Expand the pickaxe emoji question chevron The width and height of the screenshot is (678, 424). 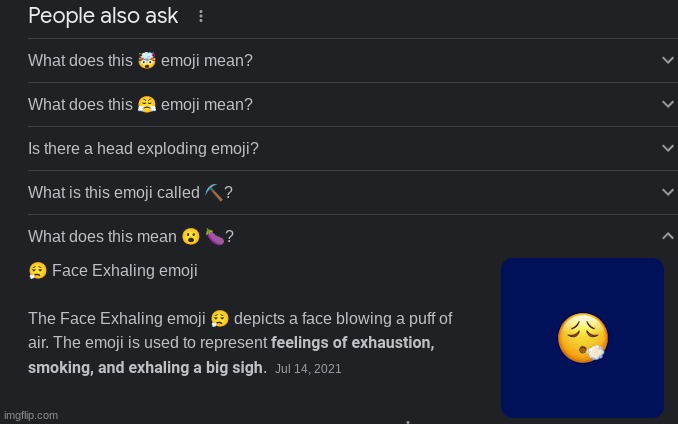click(x=668, y=192)
